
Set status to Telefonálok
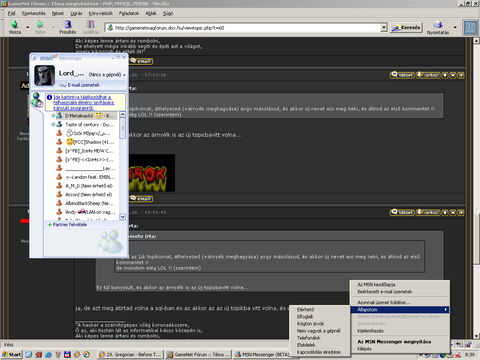pos(320,338)
